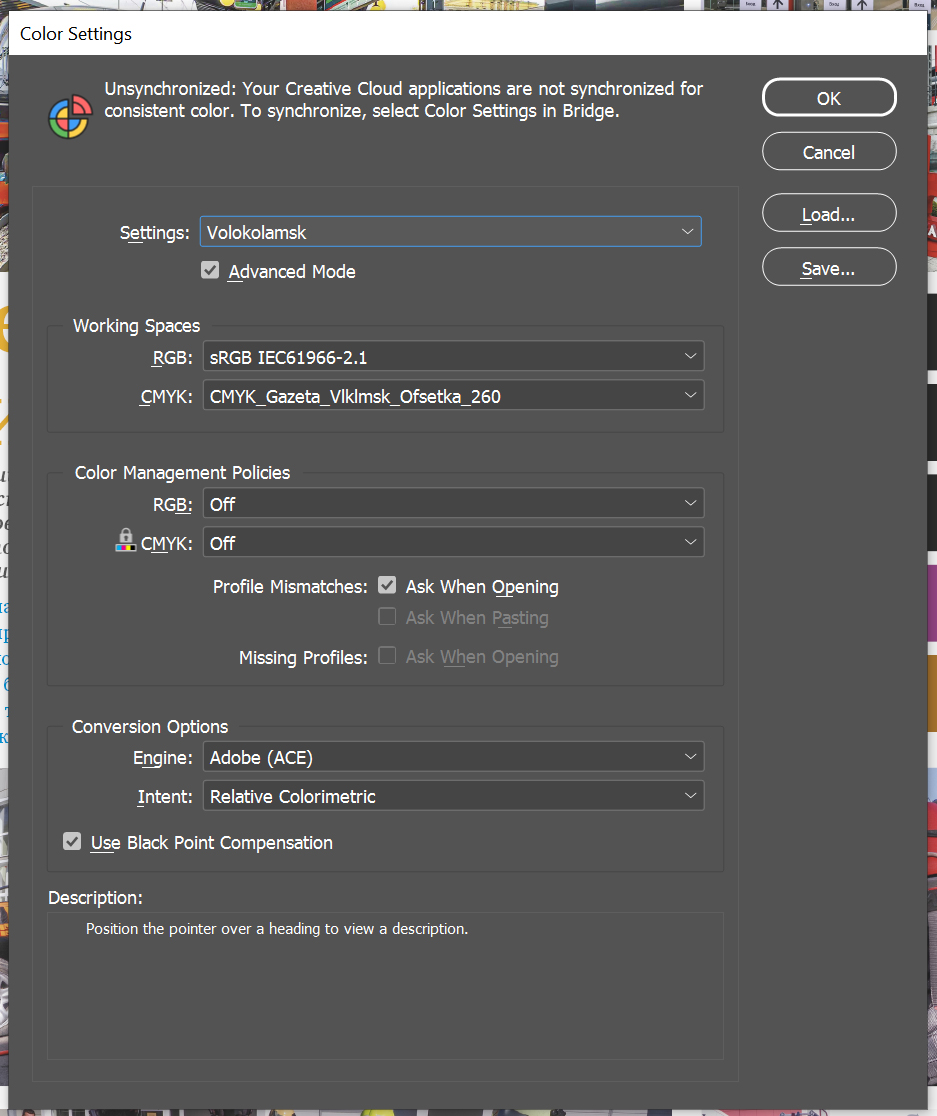Disable Use Black Point Compensation
937x1116 pixels.
click(x=72, y=842)
